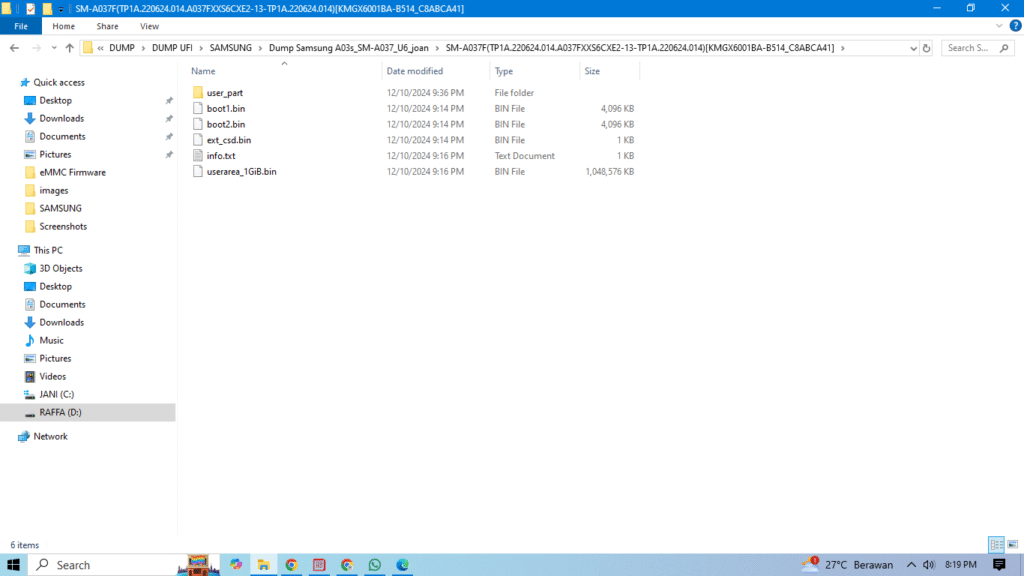Sort files by the Size column

(592, 71)
